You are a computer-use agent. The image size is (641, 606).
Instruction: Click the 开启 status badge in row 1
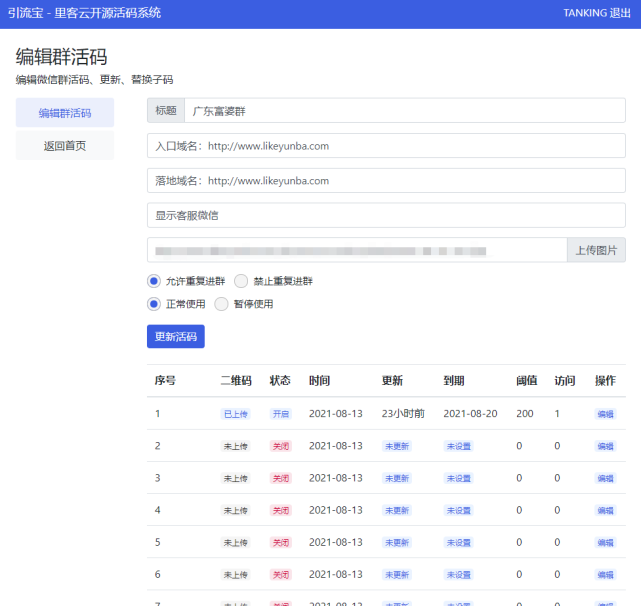tap(280, 414)
